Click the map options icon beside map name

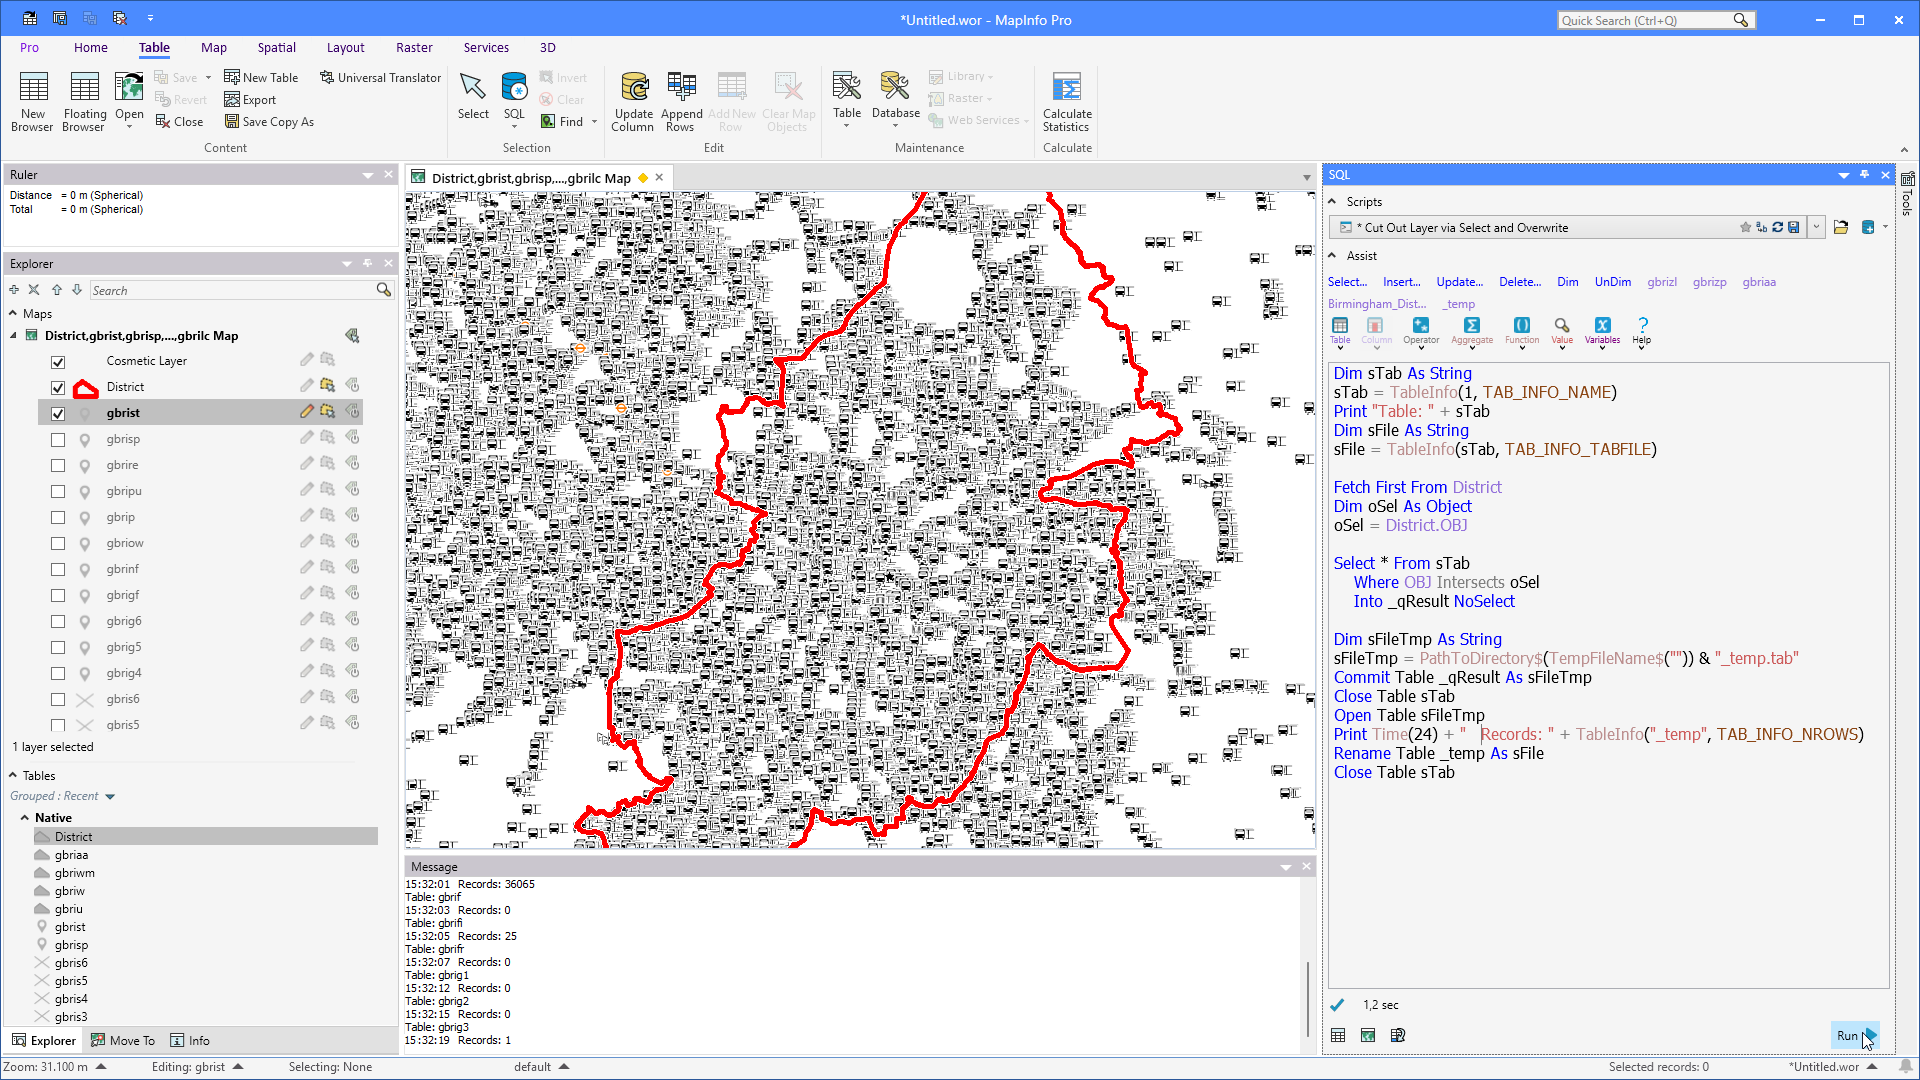tap(352, 335)
